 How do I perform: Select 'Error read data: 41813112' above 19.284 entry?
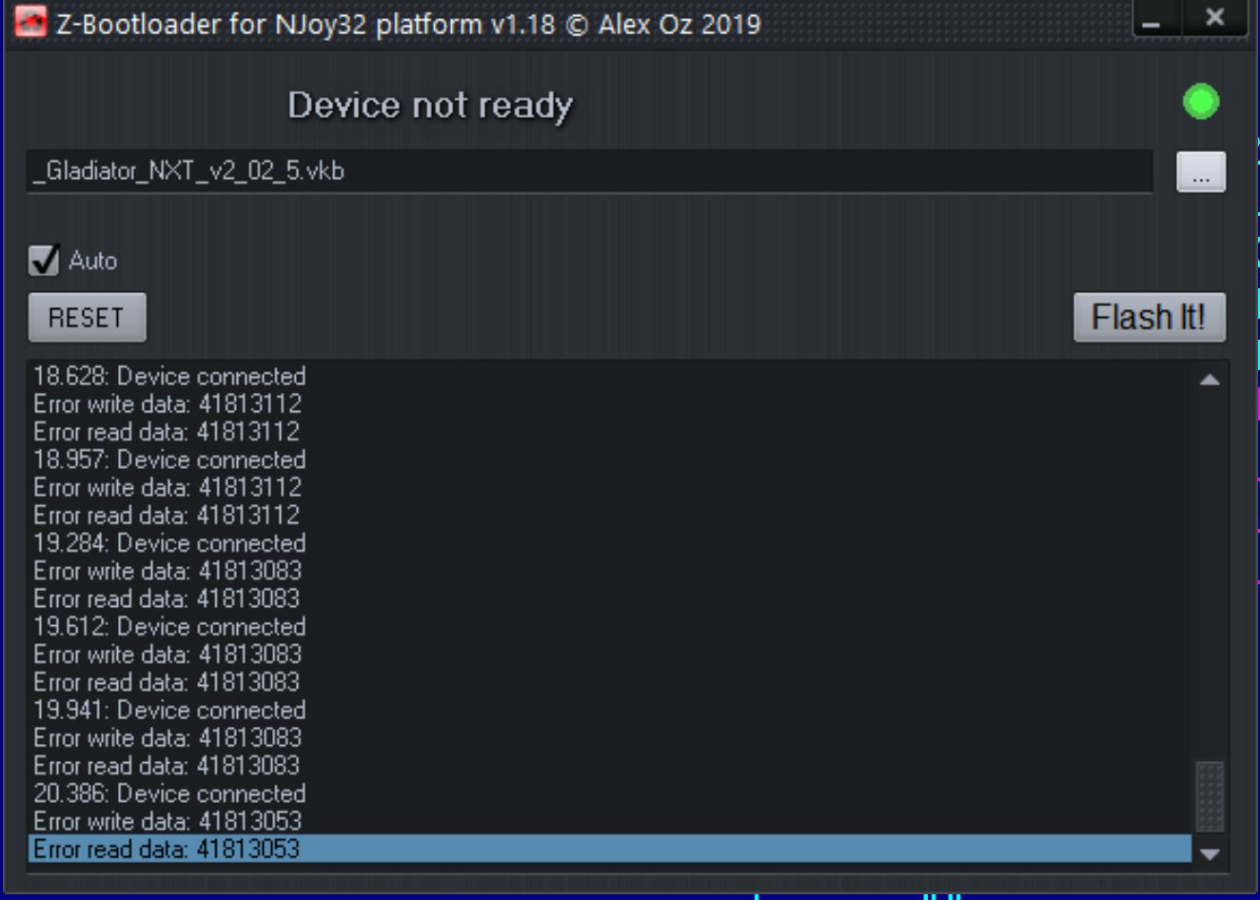coord(610,516)
